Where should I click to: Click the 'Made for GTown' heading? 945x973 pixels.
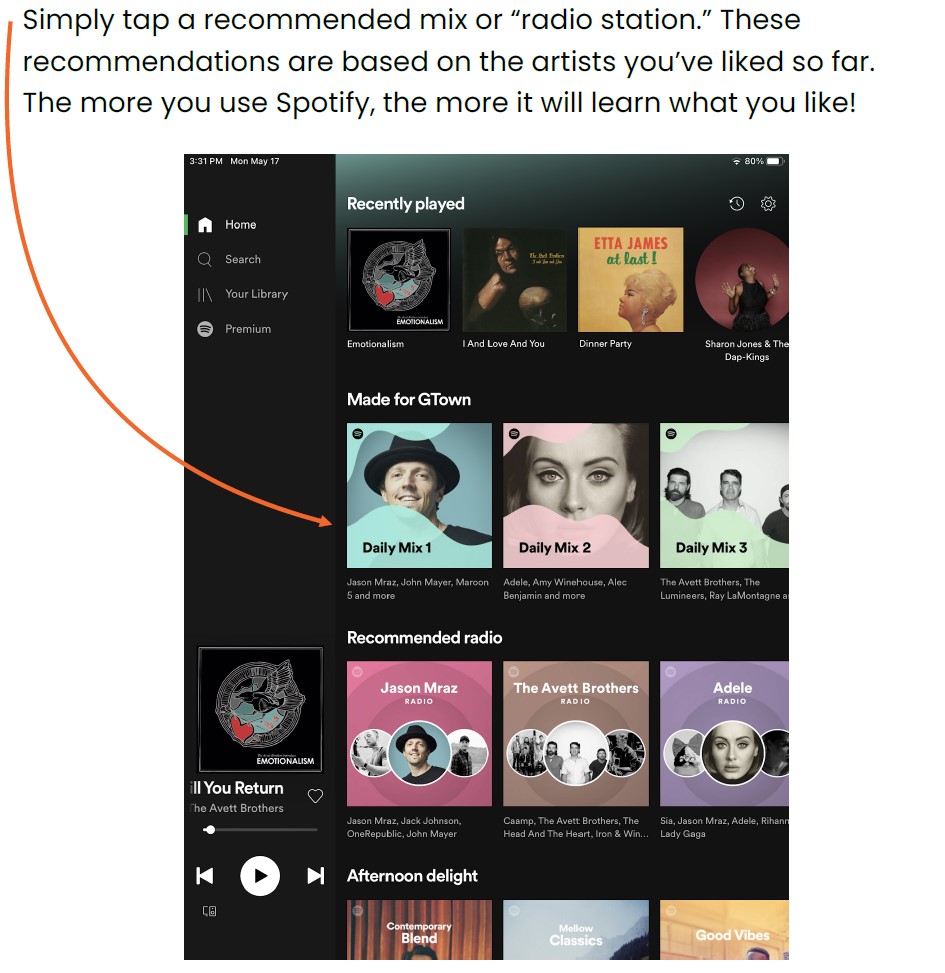point(409,400)
